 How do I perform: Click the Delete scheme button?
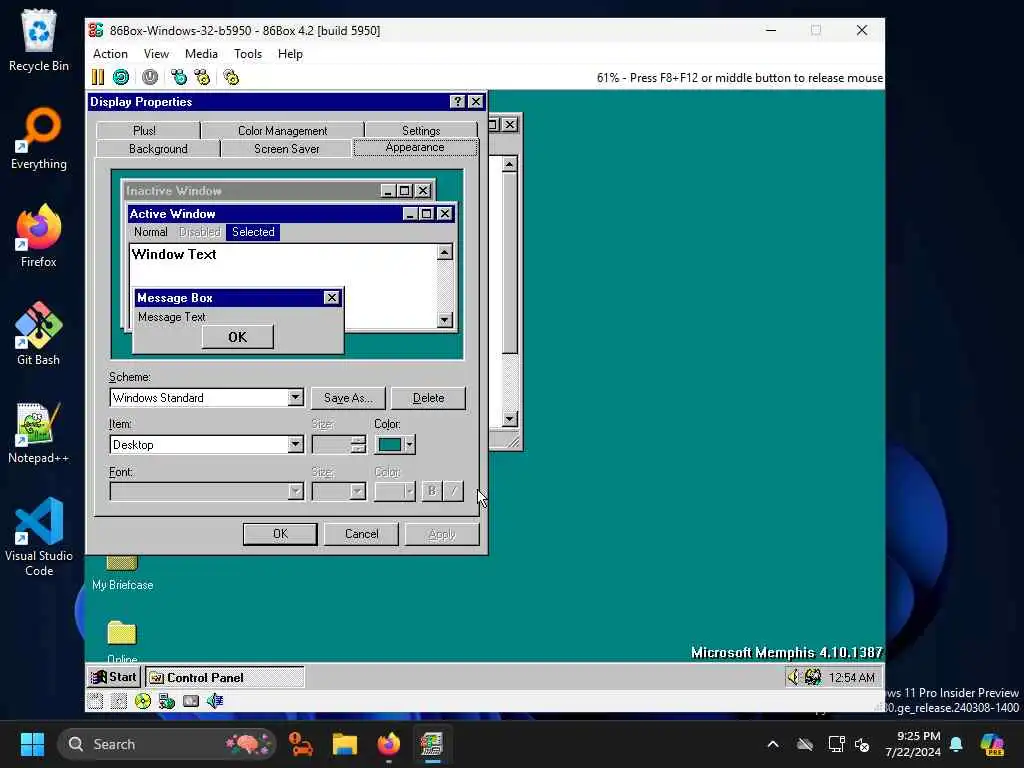tap(428, 398)
